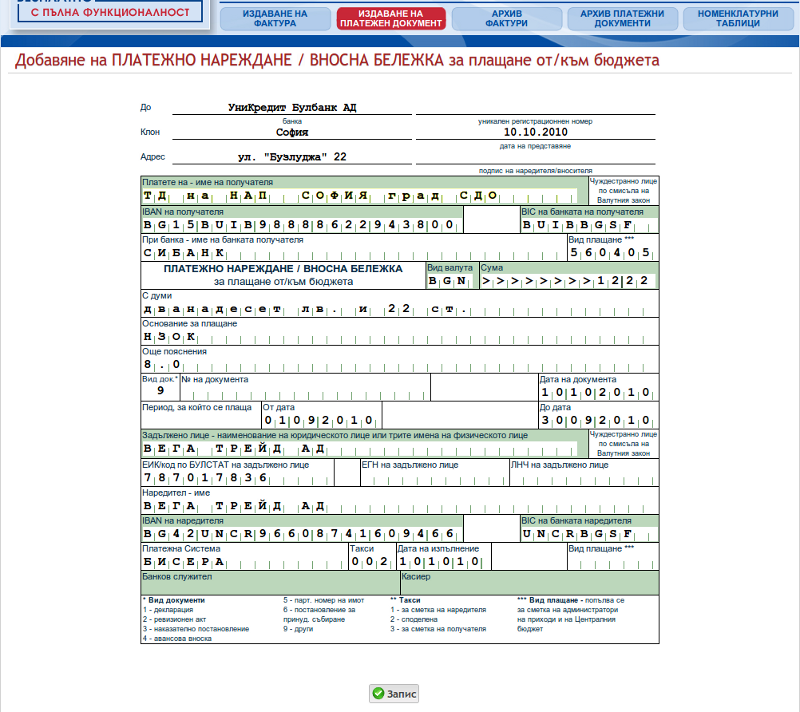Click footnote '1 - за сметка на наредителя'

pos(438,609)
